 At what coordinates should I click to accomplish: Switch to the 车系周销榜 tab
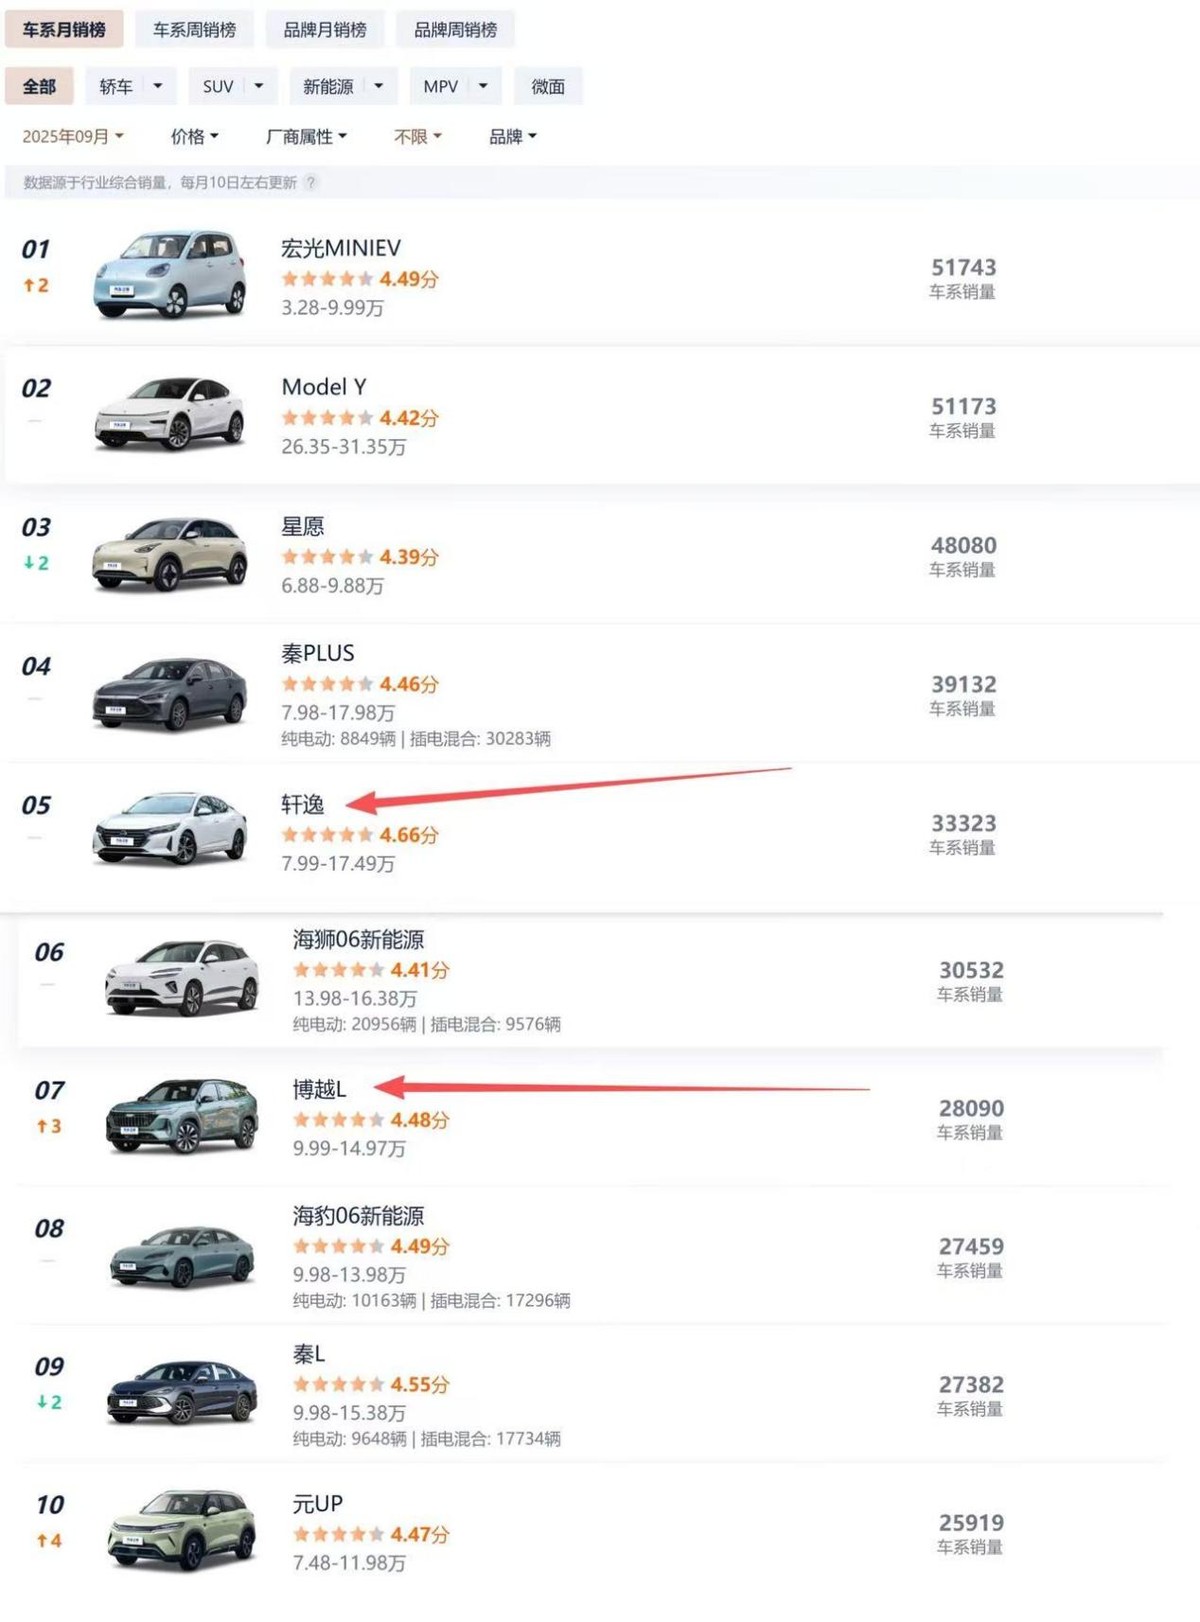point(194,30)
